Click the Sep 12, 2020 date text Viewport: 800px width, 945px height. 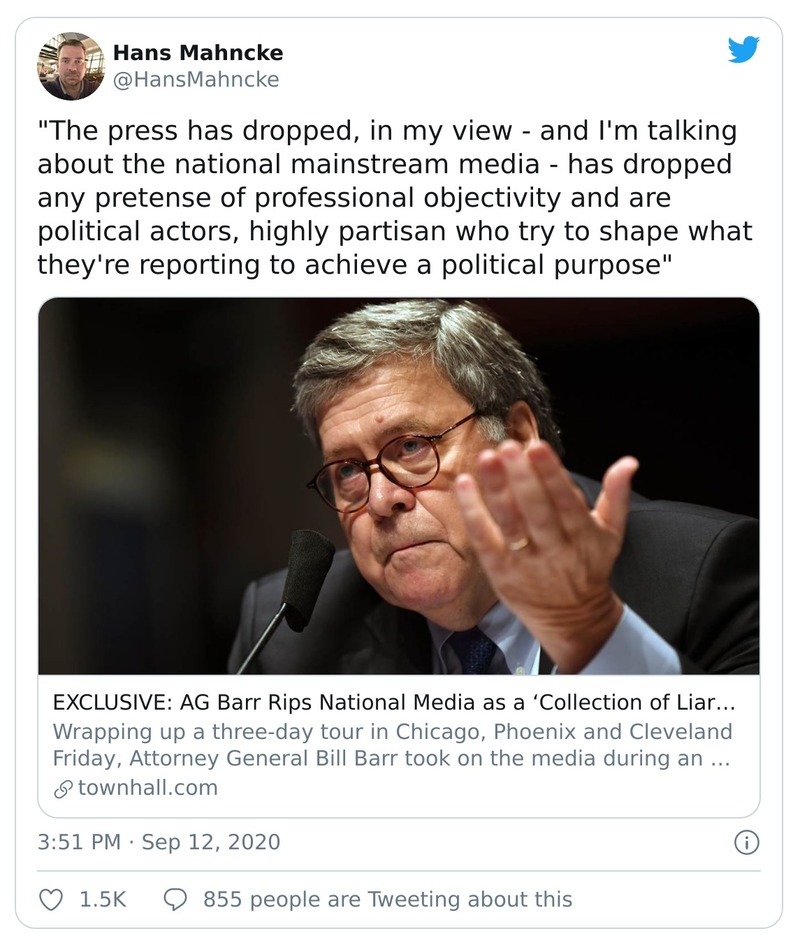[211, 842]
